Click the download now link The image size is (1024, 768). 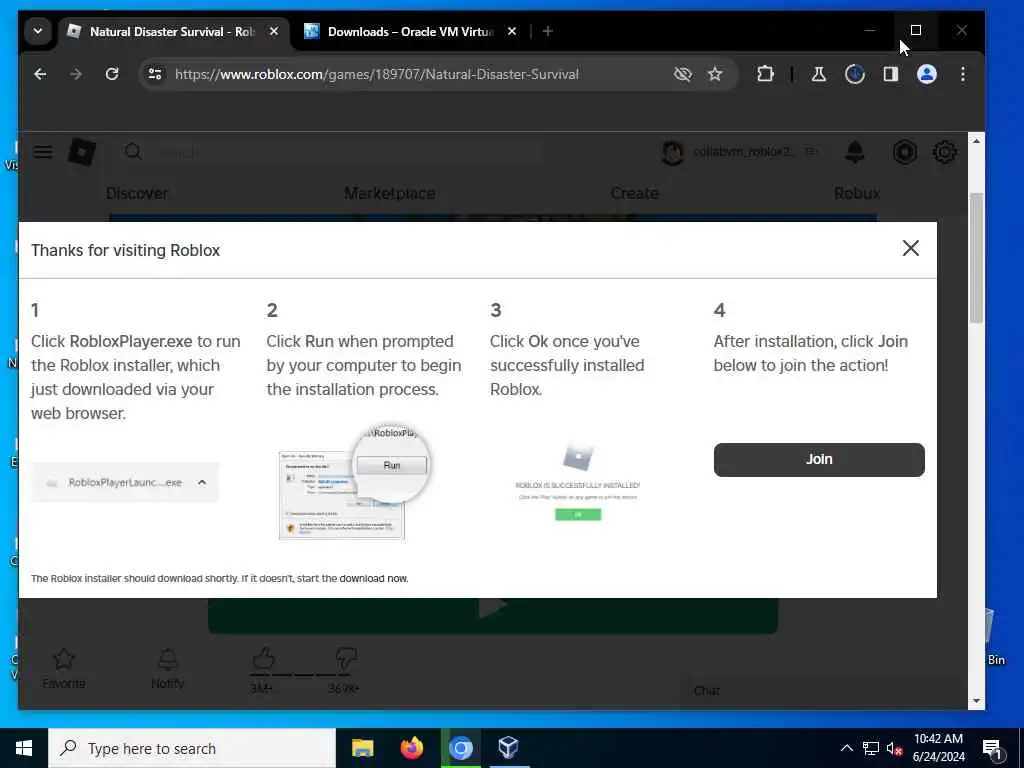373,579
